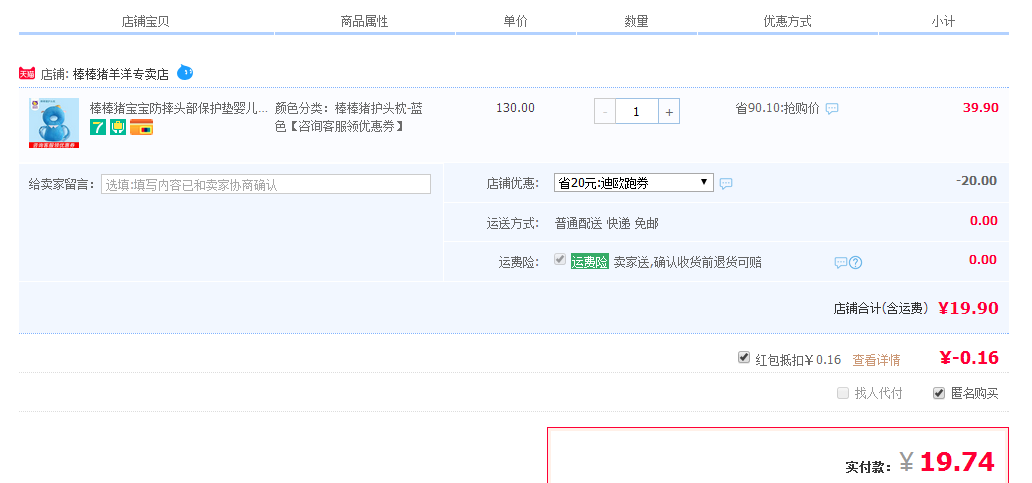Screen dimensions: 1032x483
Task: Click the 运送方式 label
Action: point(513,224)
